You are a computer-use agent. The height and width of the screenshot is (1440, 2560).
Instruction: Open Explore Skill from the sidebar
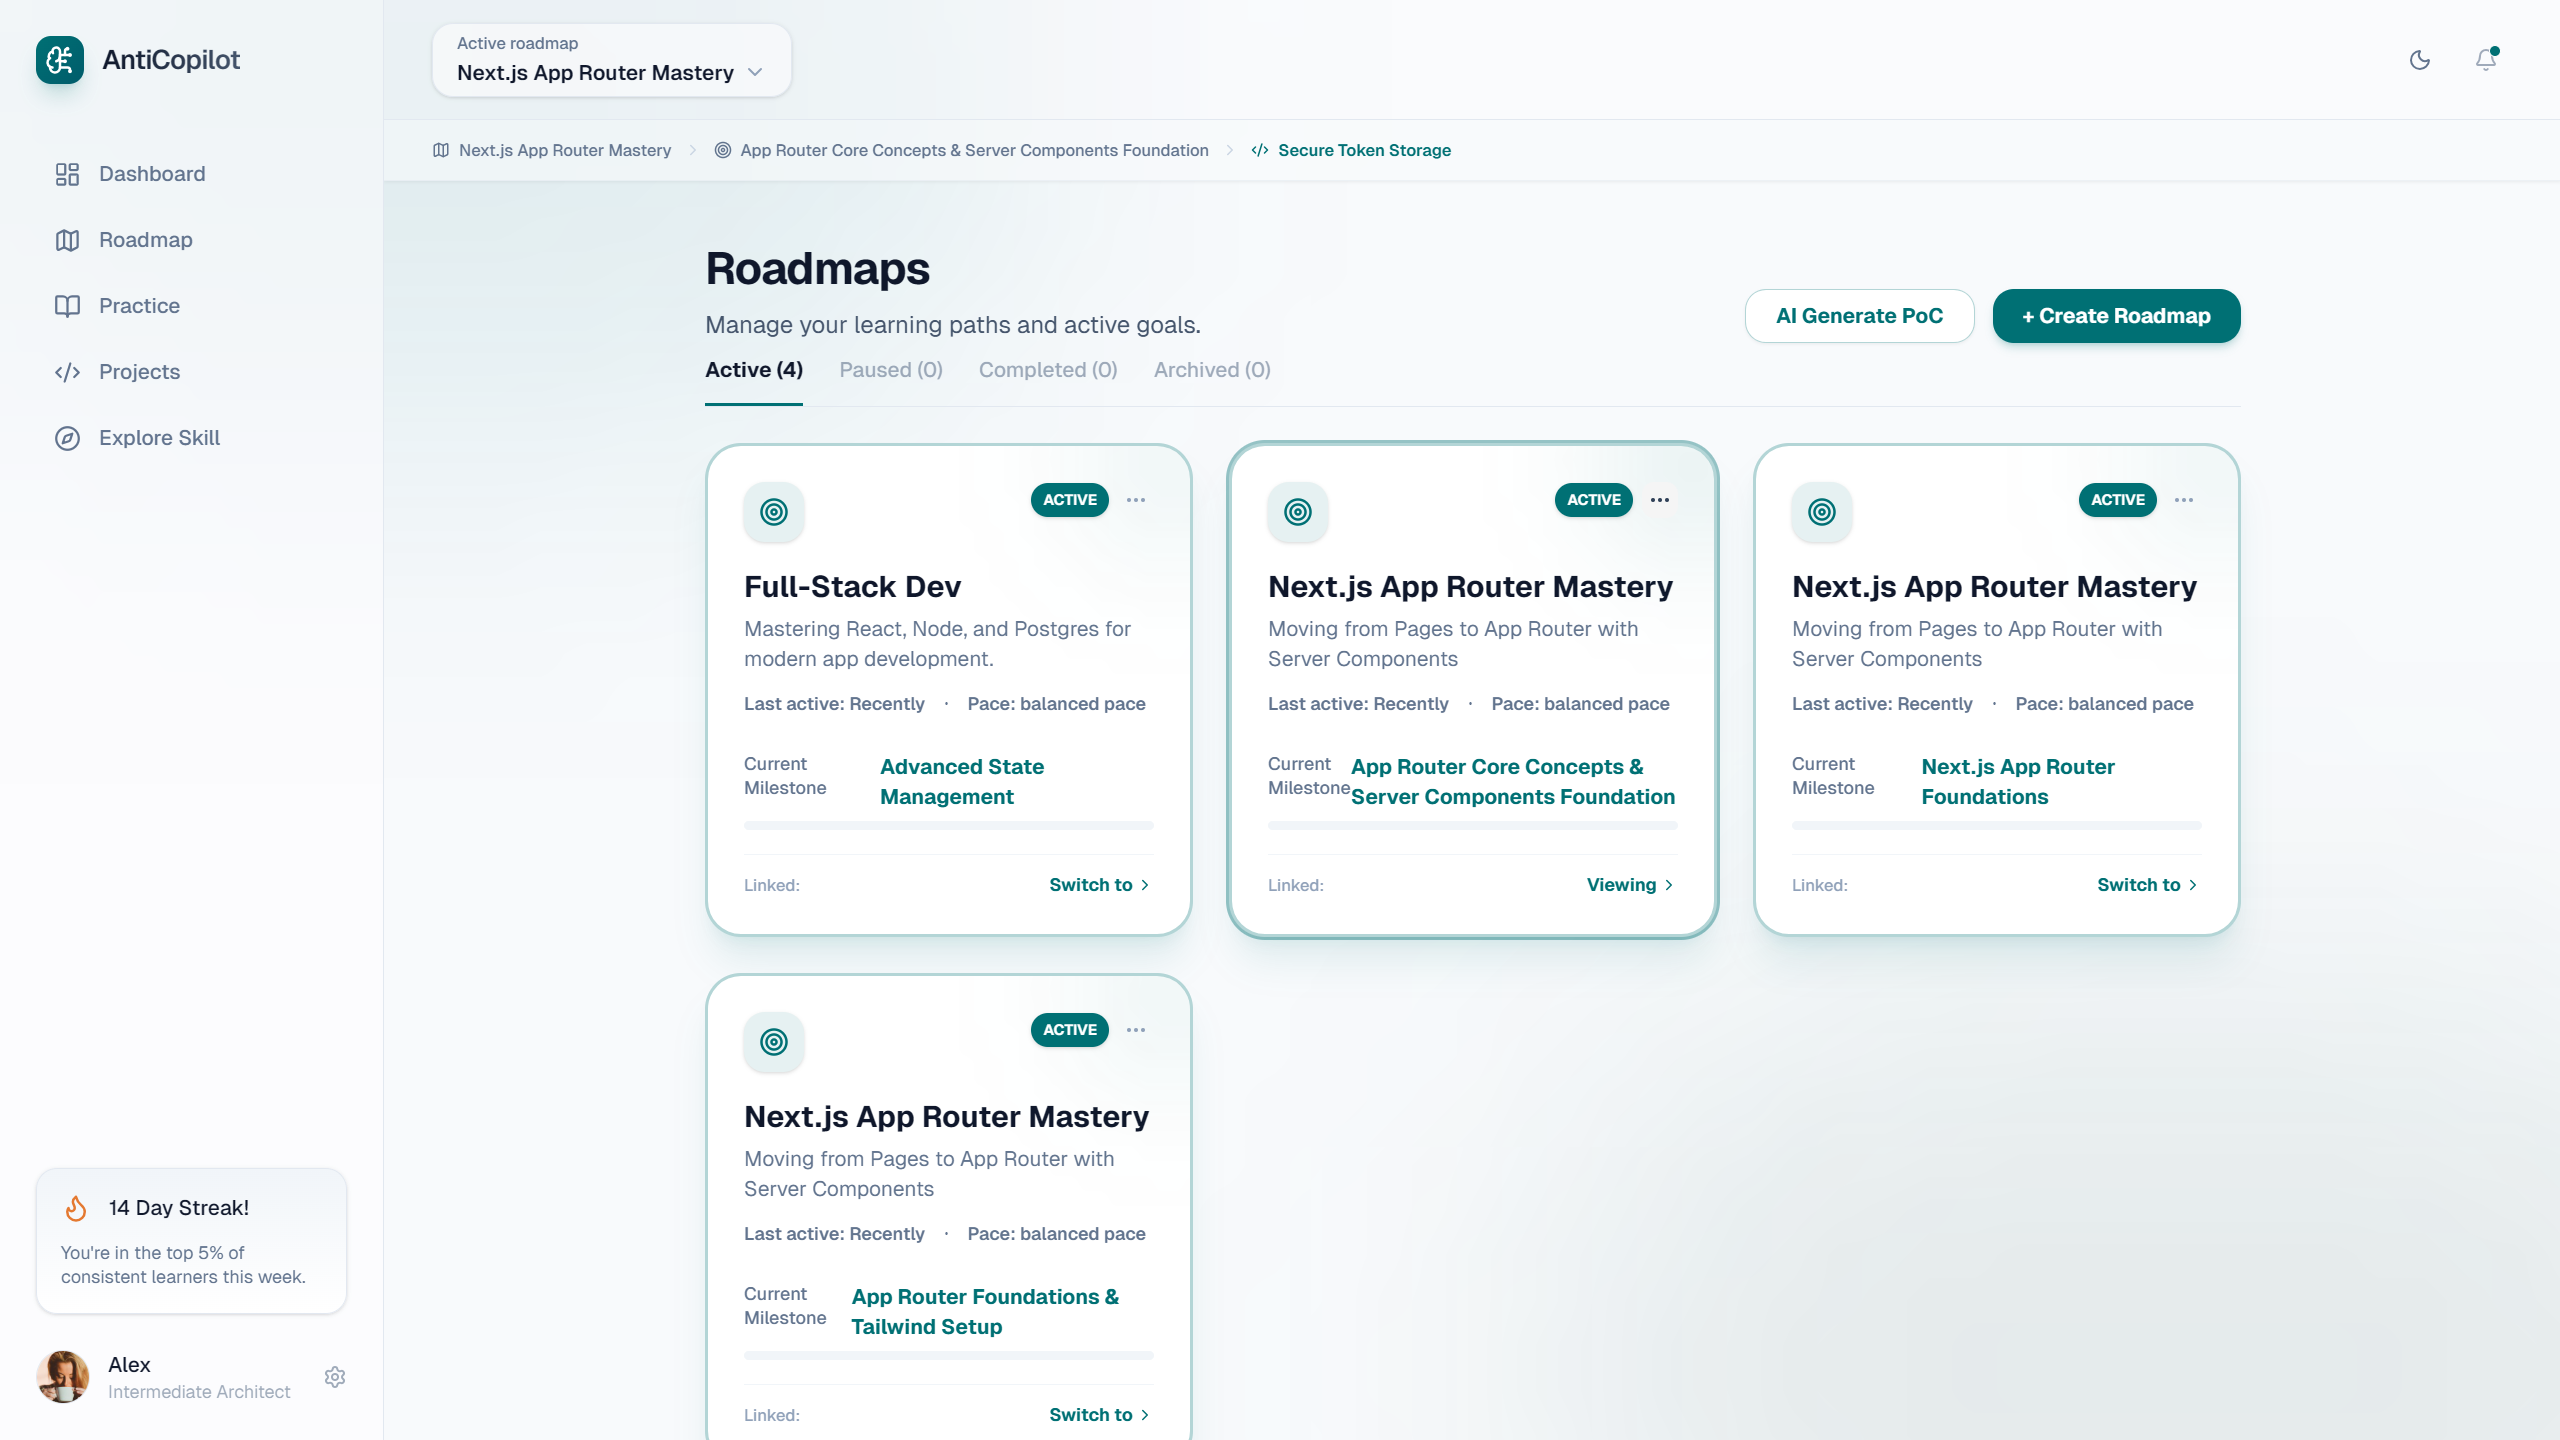(191, 438)
